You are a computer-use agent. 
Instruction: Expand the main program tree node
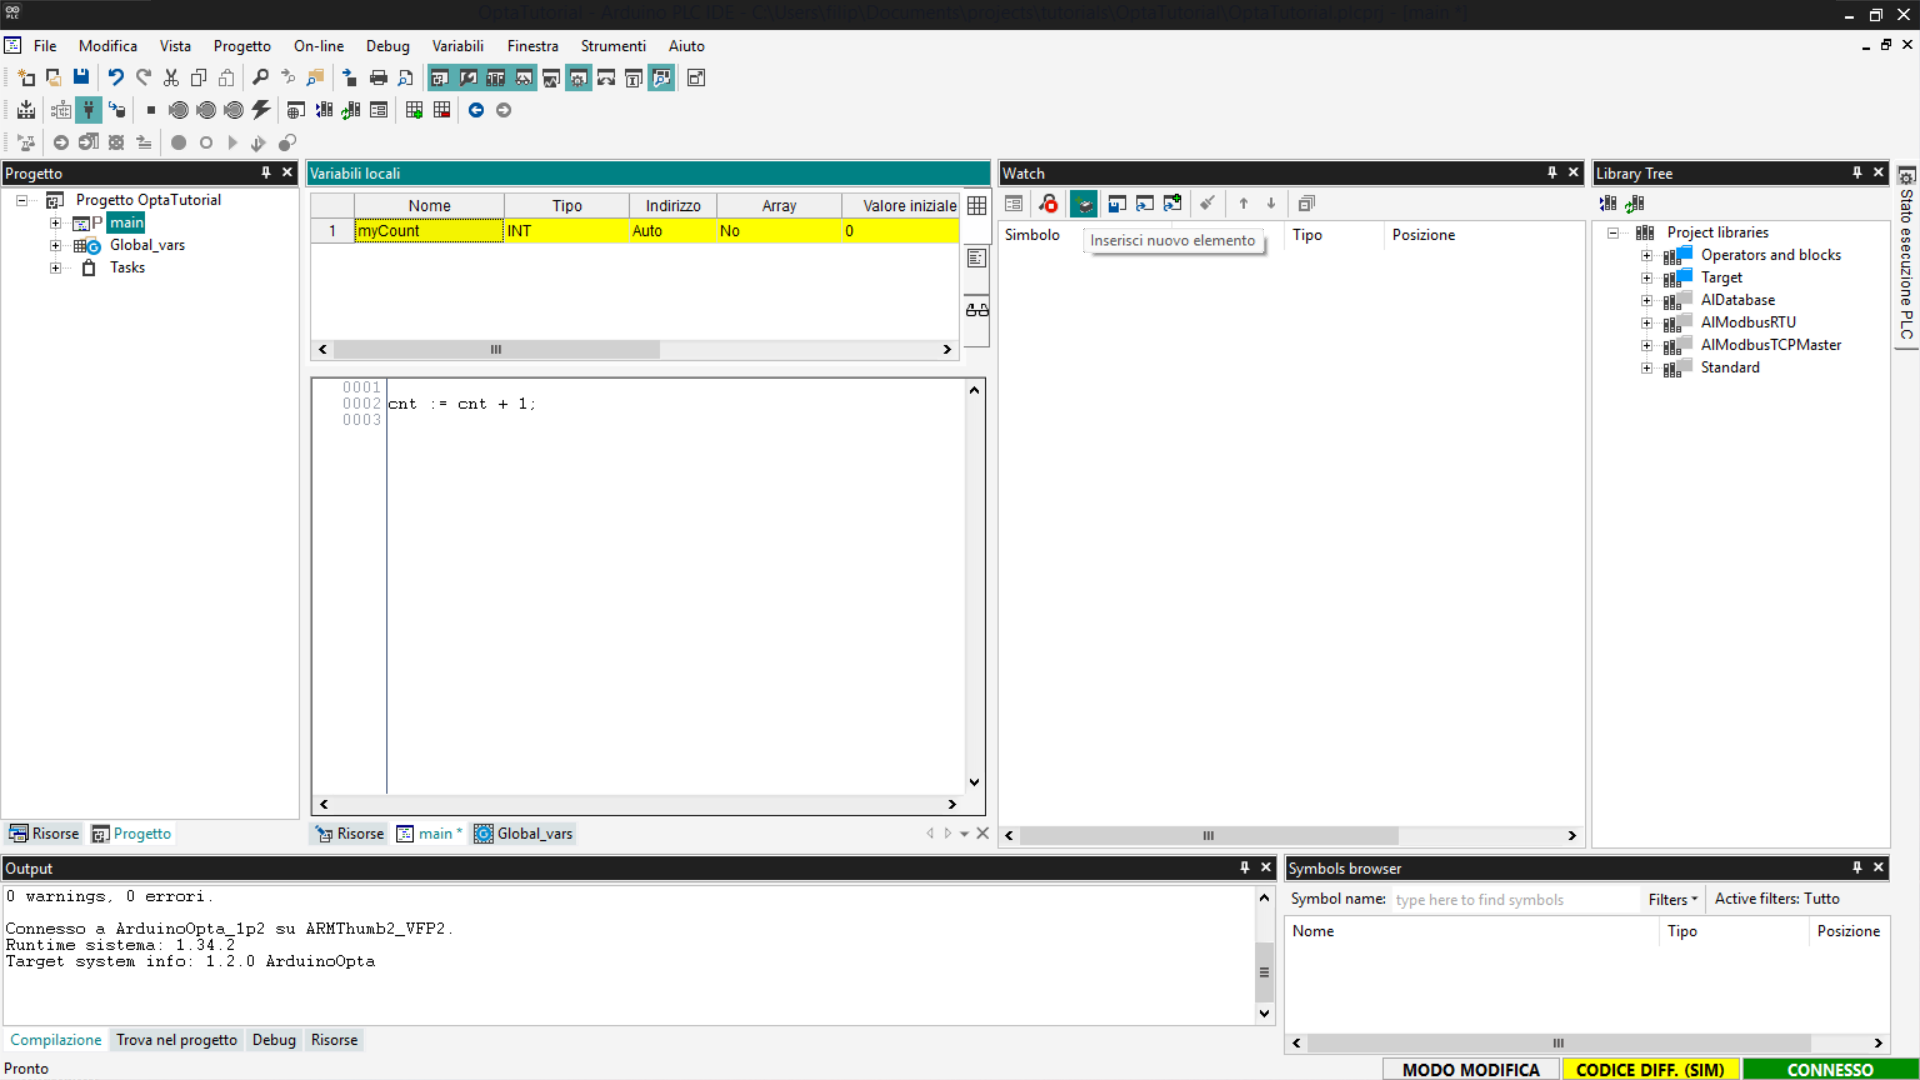pyautogui.click(x=56, y=223)
